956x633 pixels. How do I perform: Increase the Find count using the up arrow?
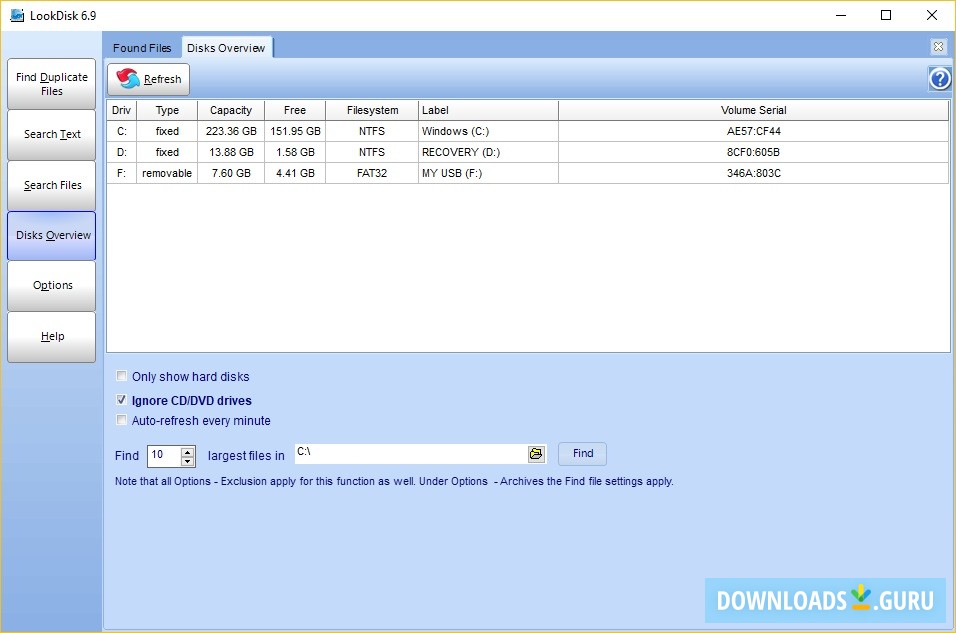coord(188,450)
